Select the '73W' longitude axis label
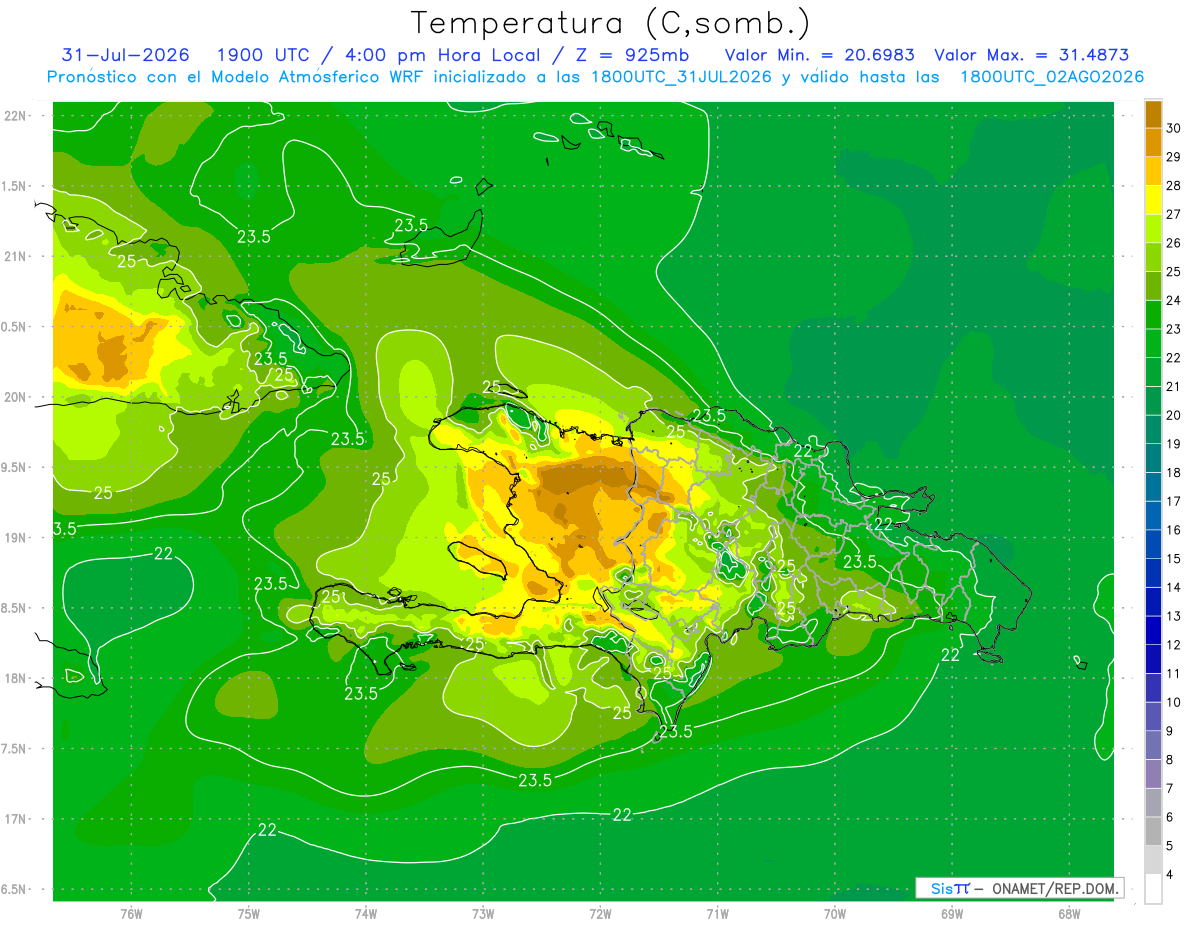Screen dimensions: 1200x927 click(483, 914)
